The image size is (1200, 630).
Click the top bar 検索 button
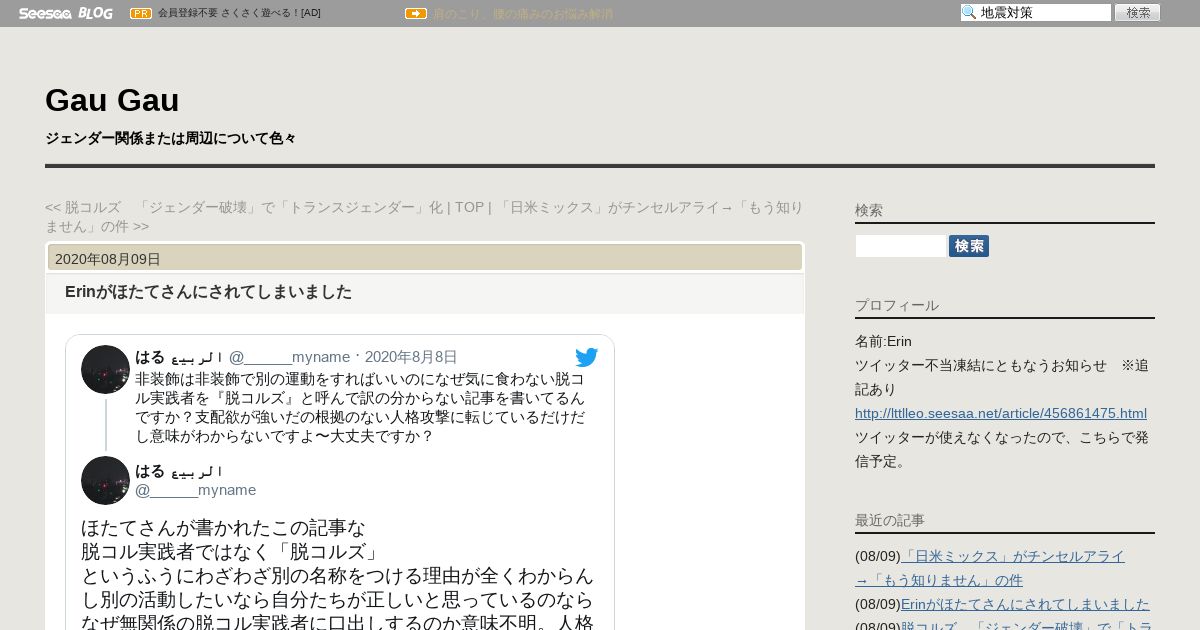click(1138, 12)
